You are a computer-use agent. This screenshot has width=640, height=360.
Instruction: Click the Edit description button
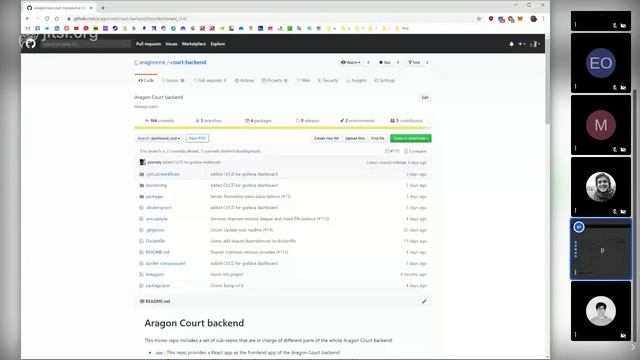pyautogui.click(x=424, y=98)
